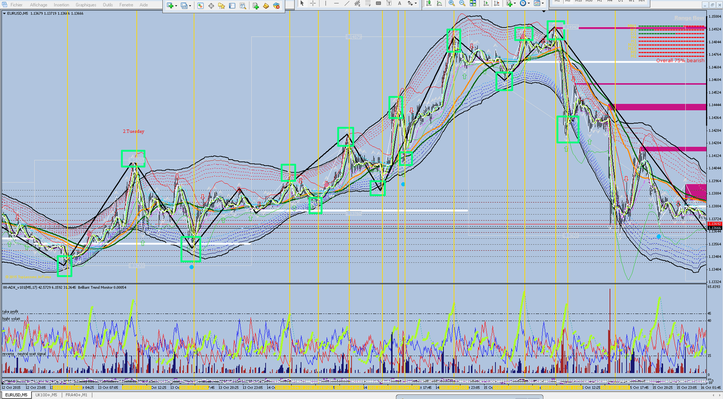Click the ADX indicator window label

click(65, 287)
